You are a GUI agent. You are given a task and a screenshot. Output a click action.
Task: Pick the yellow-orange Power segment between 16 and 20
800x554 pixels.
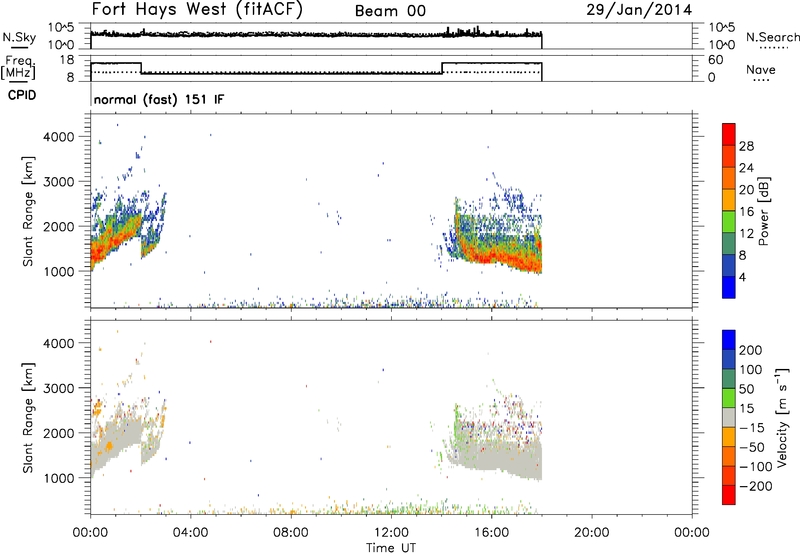tap(729, 200)
